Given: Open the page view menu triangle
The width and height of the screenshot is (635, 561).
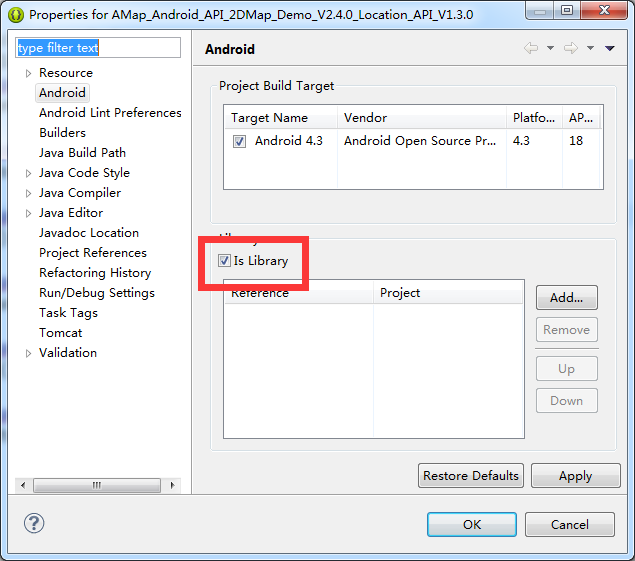Looking at the screenshot, I should [x=610, y=48].
